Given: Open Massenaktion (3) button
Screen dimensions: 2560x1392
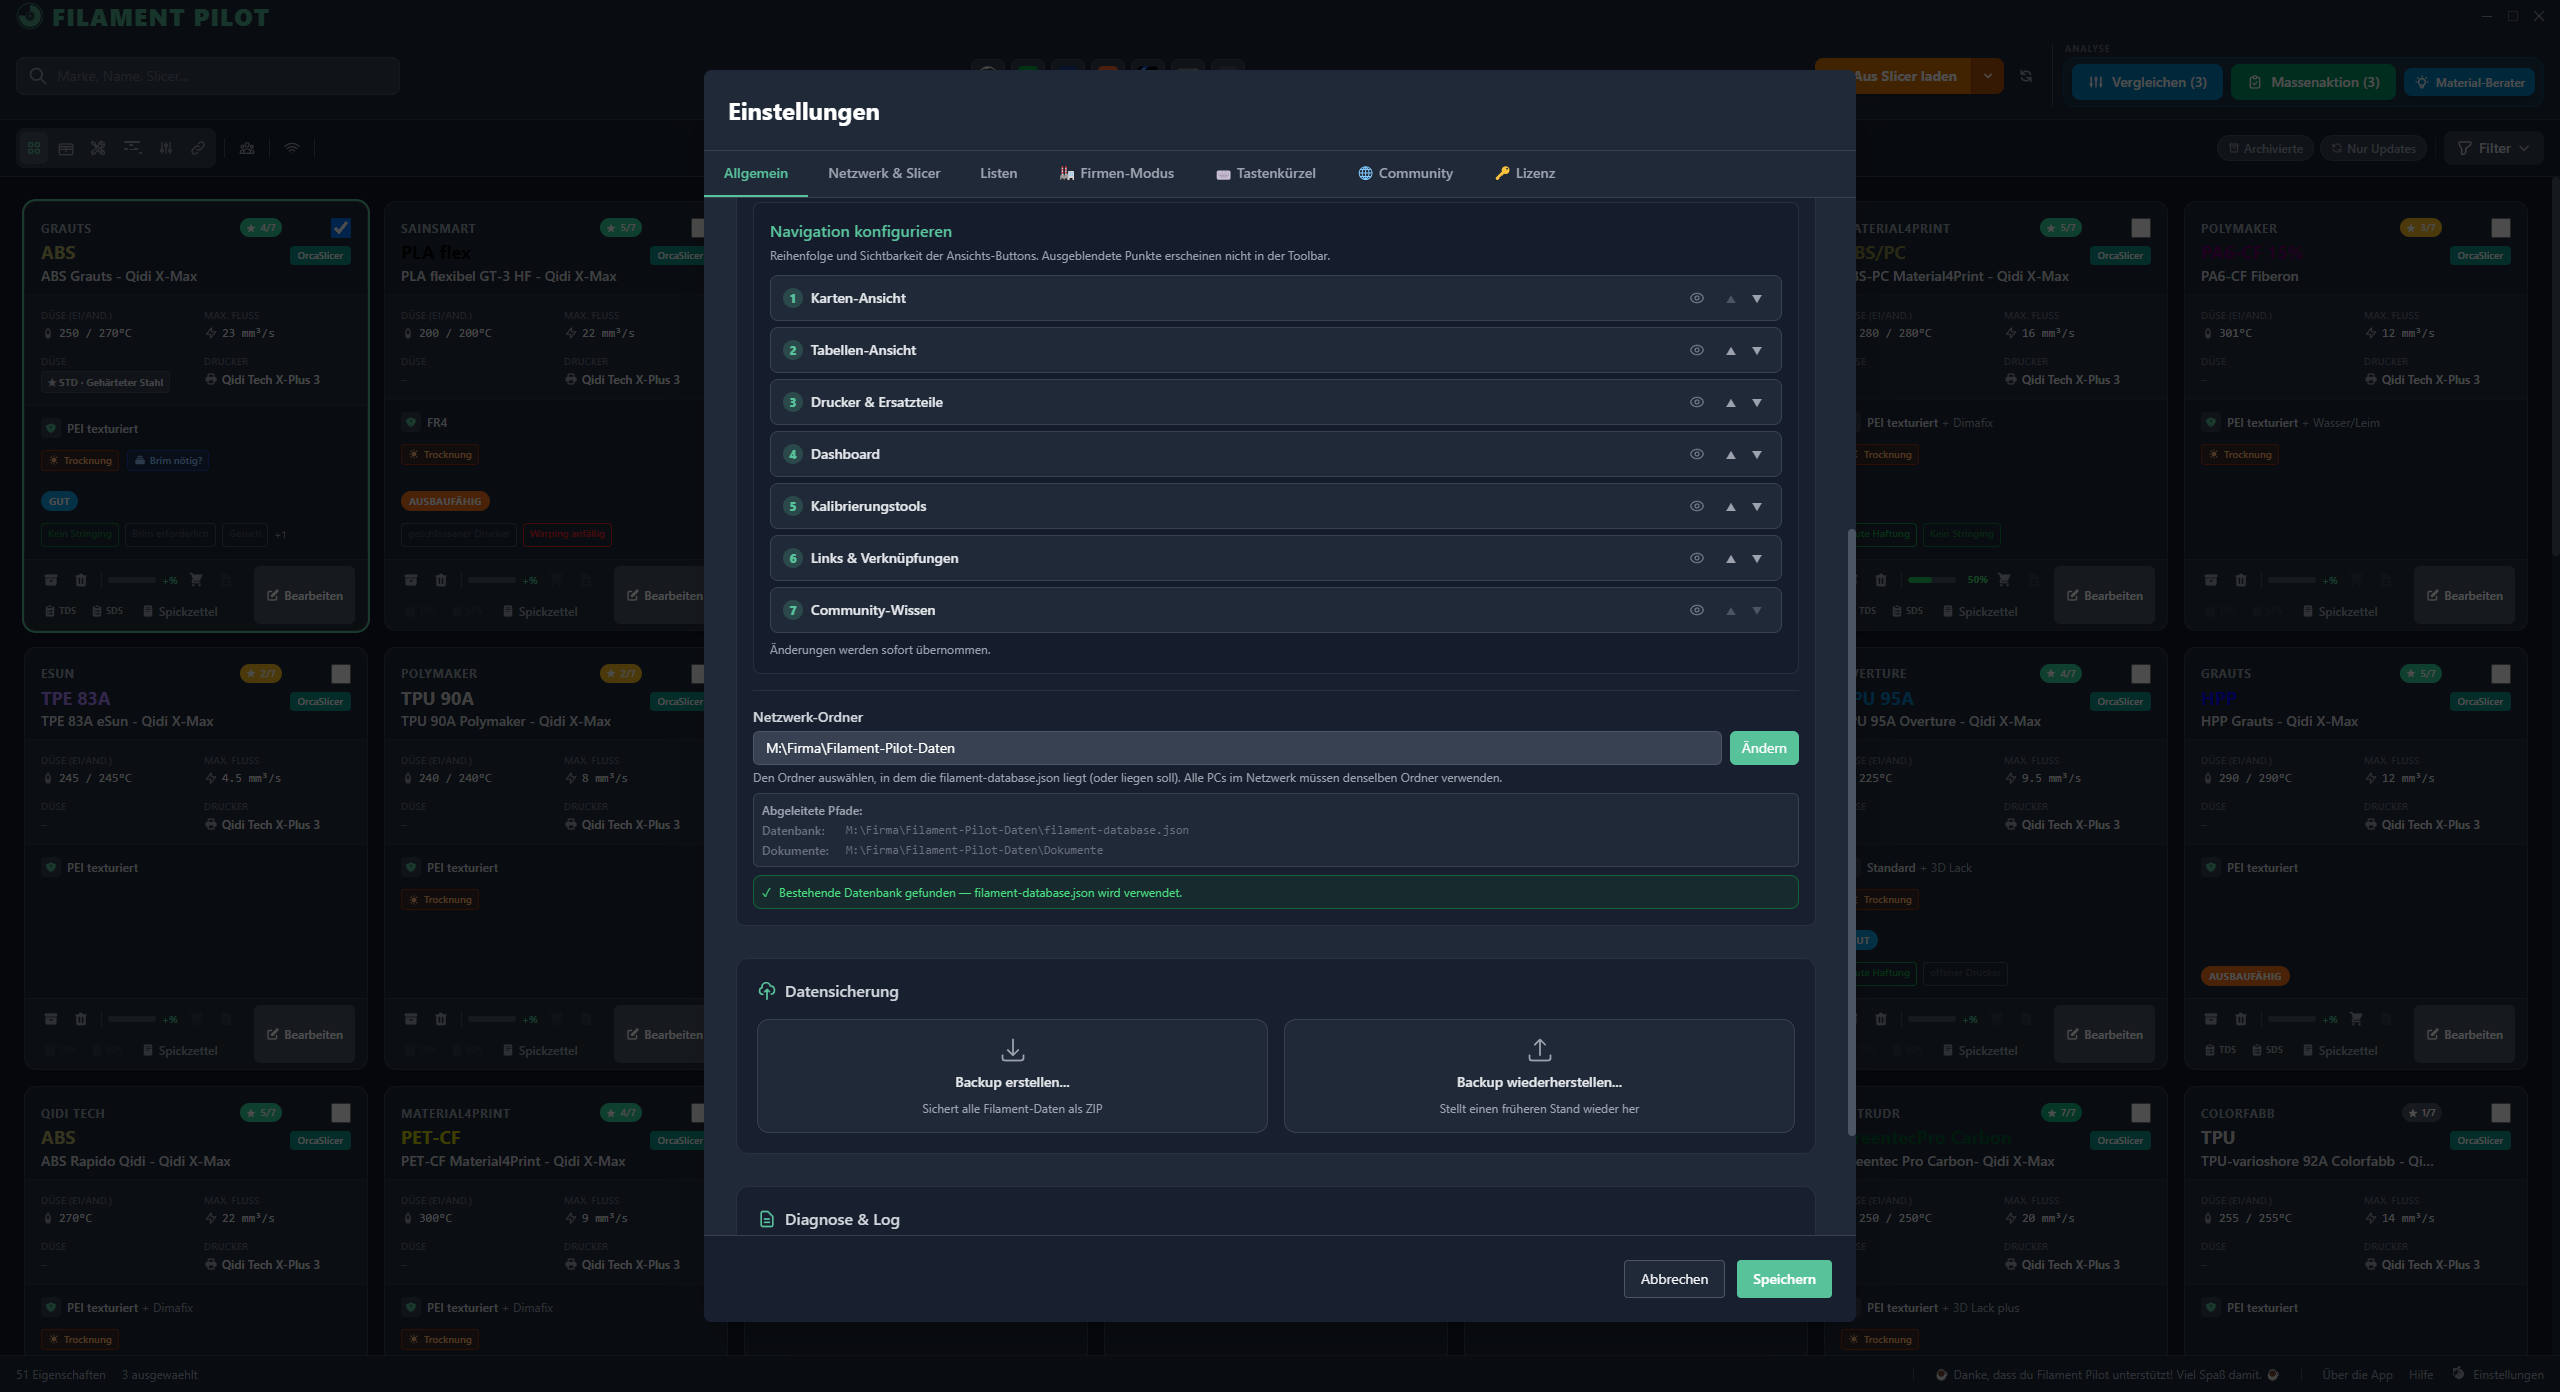Looking at the screenshot, I should pos(2313,82).
